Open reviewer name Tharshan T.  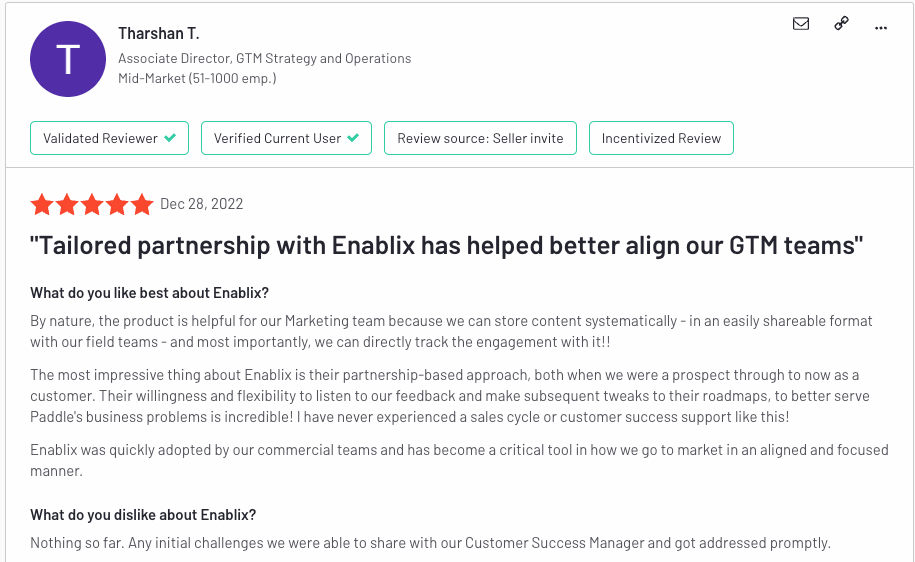point(159,34)
